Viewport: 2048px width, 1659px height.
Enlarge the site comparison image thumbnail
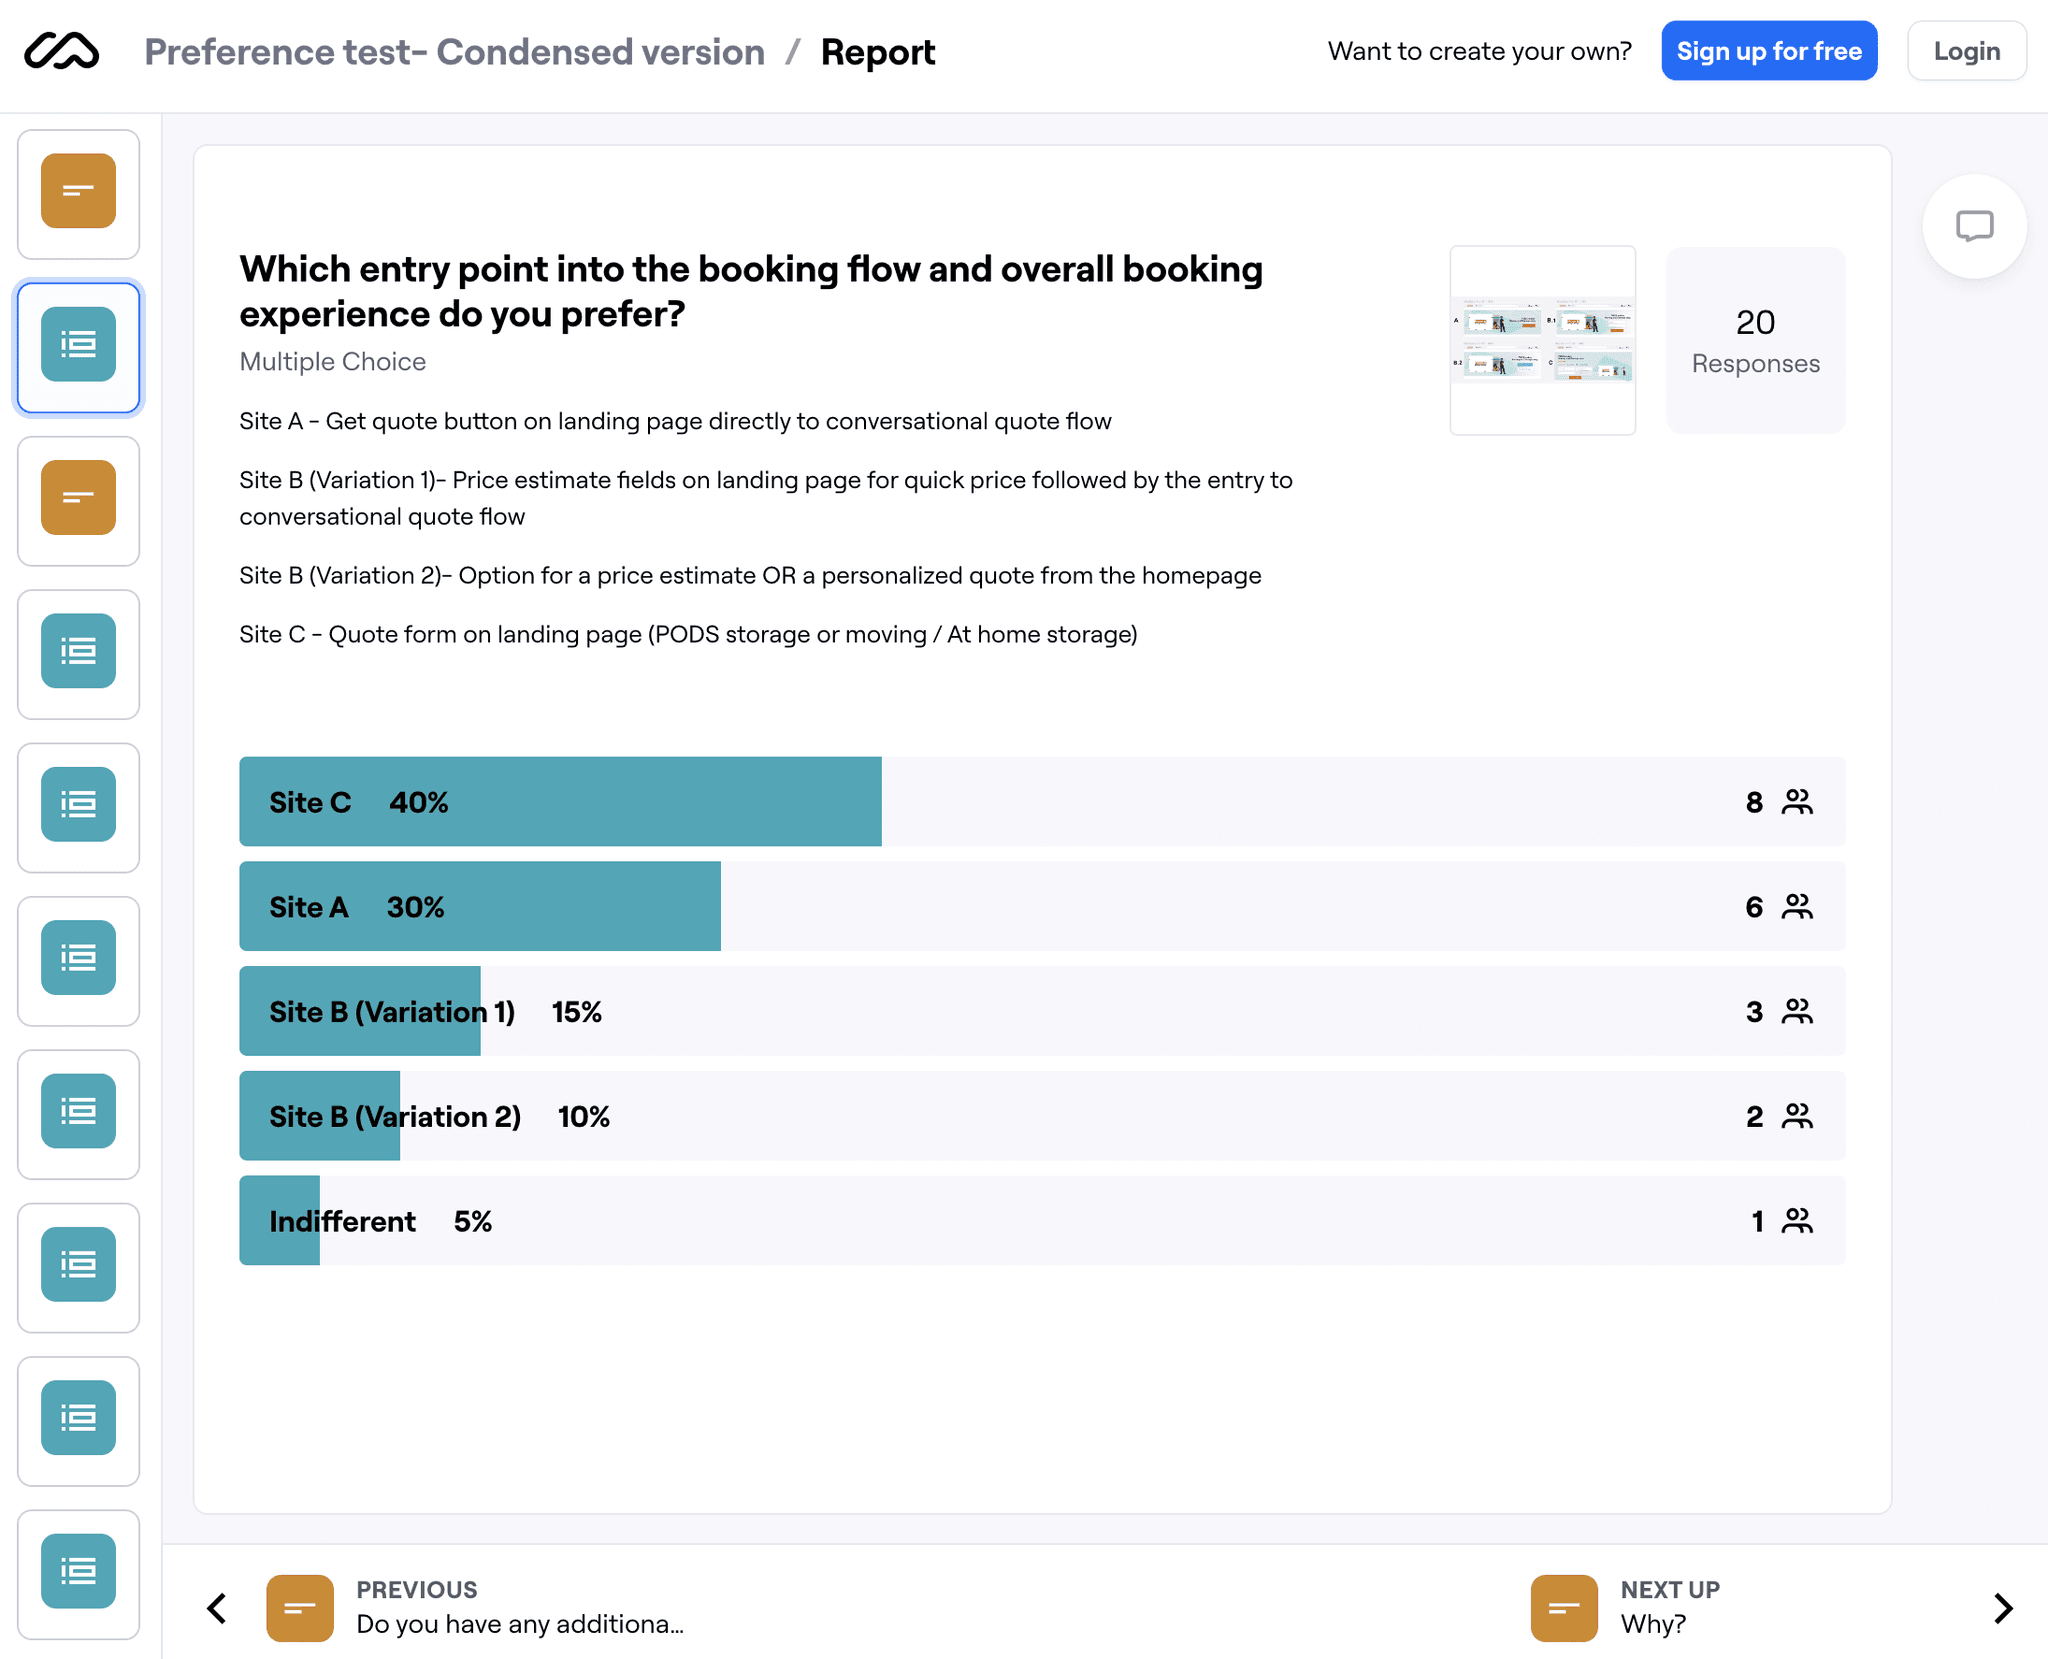[1542, 340]
